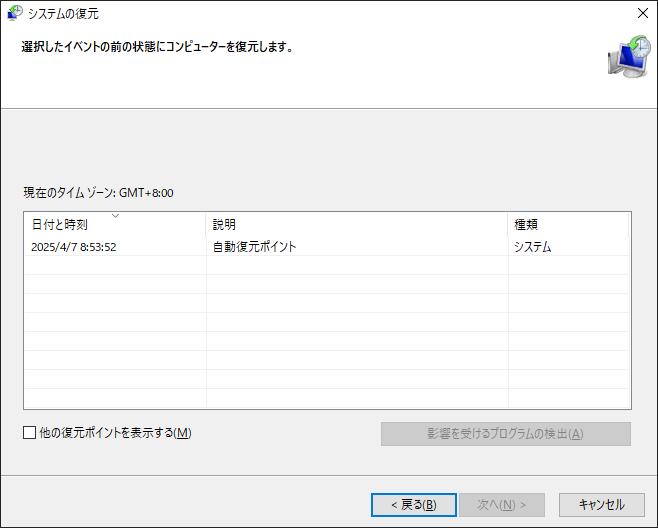Click the 自動復元ポイント description cell
658x528 pixels.
pyautogui.click(x=255, y=247)
